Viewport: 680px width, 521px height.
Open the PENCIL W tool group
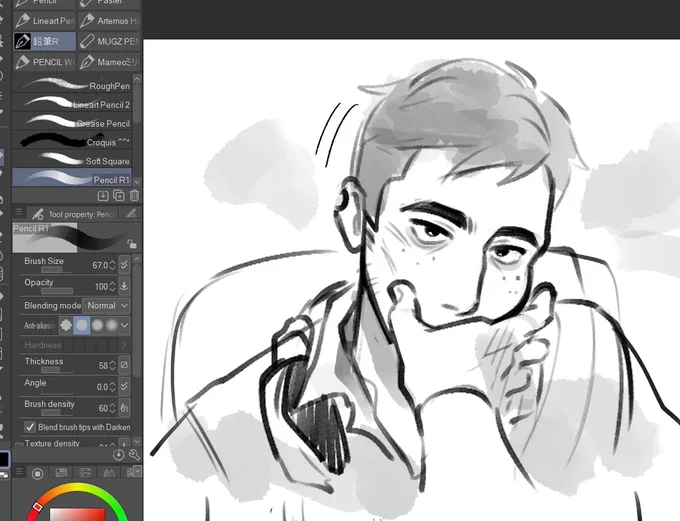44,62
